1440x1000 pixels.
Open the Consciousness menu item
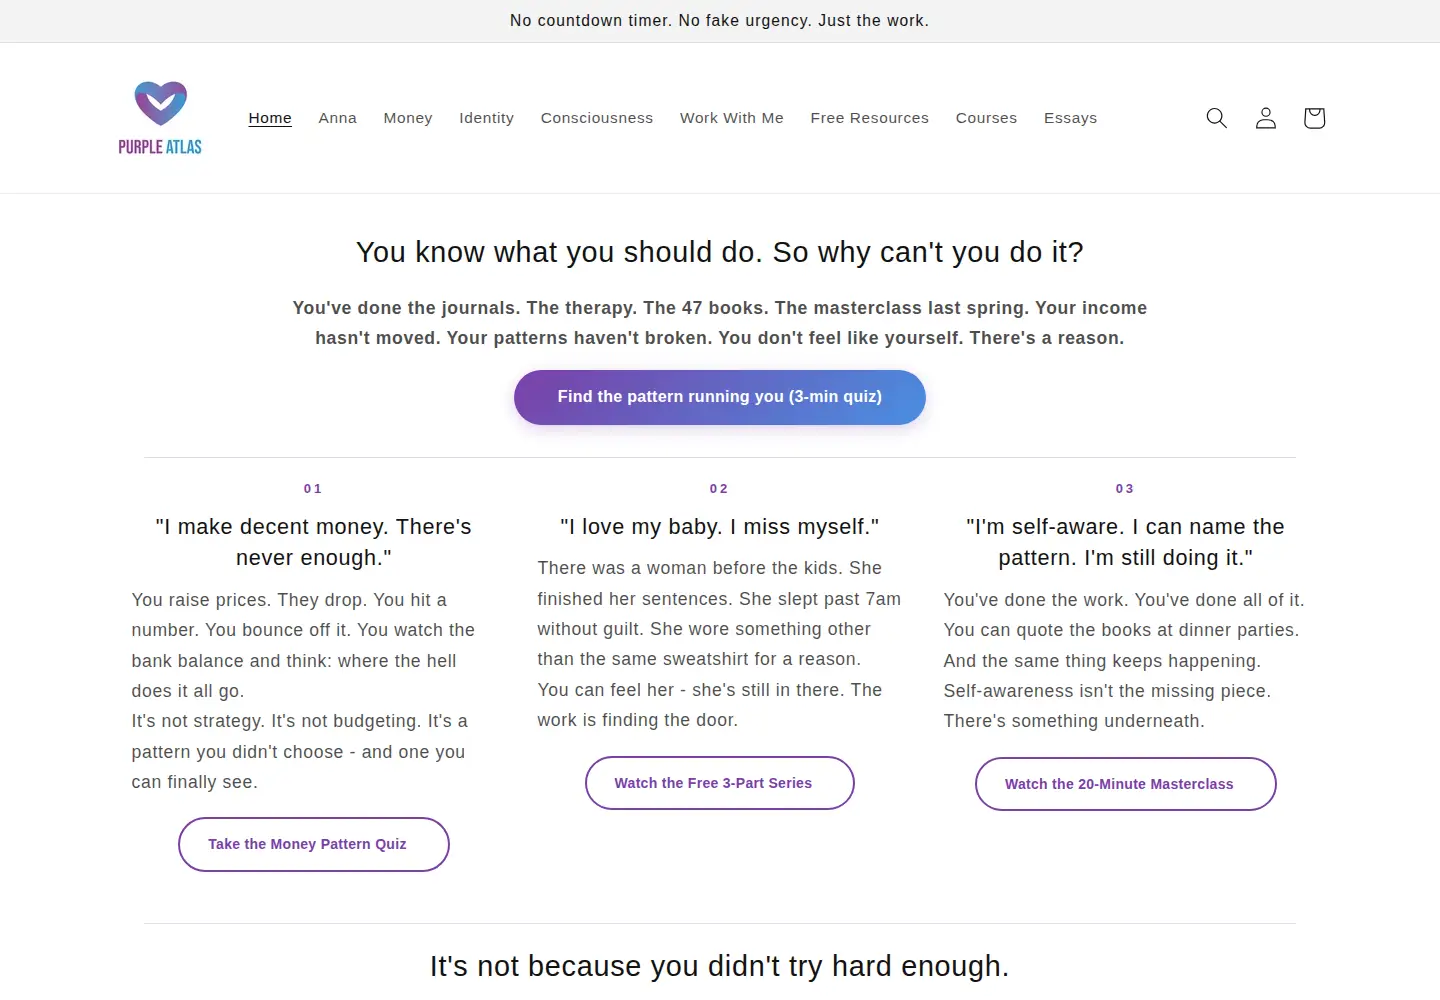tap(597, 118)
